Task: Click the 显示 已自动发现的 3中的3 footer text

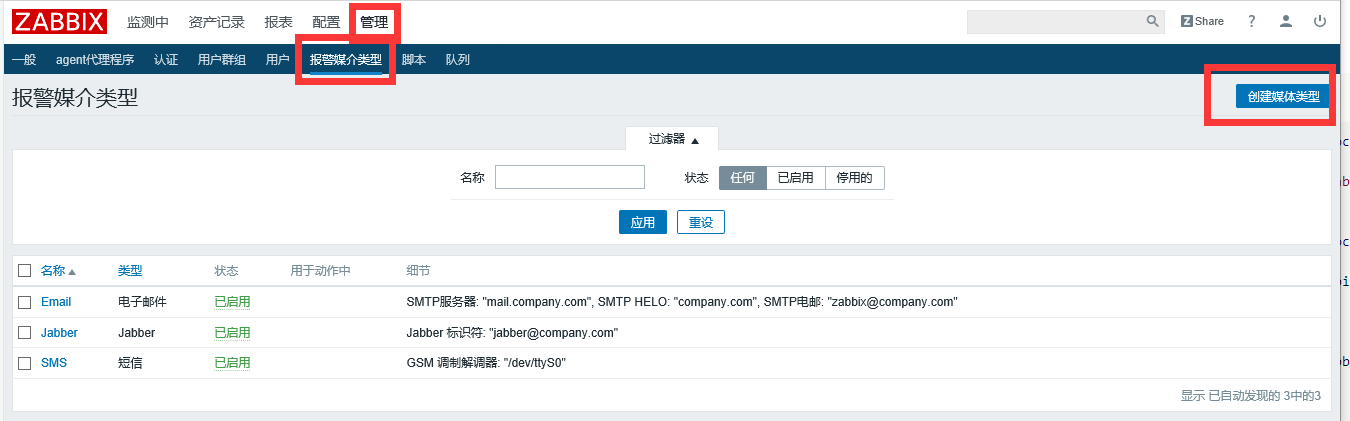Action: click(x=1251, y=396)
